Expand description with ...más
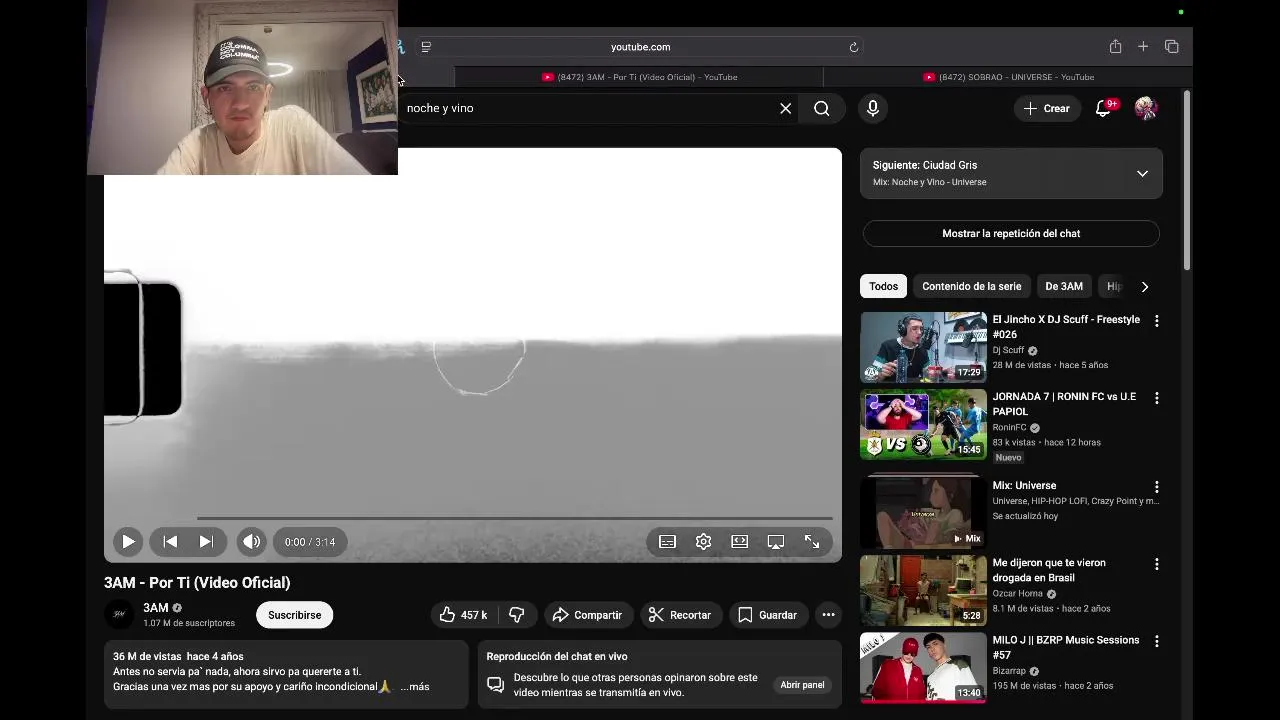Image resolution: width=1280 pixels, height=720 pixels. 415,687
